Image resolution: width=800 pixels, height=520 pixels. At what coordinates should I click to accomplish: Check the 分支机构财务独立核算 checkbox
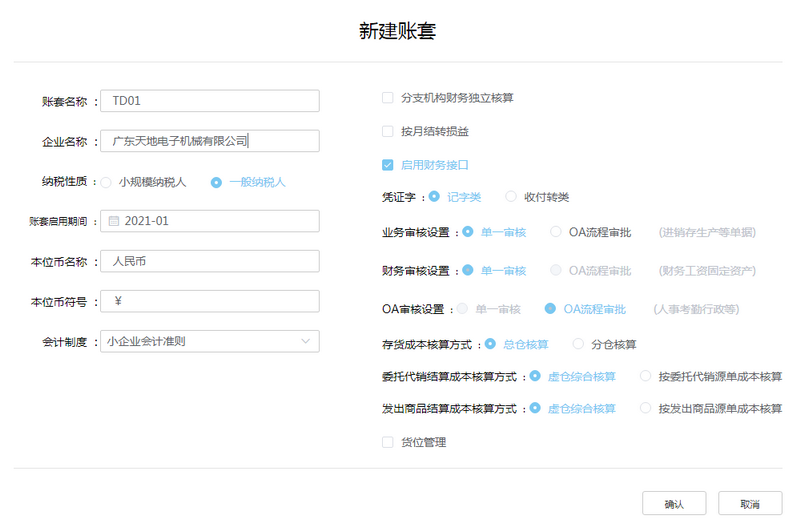click(388, 98)
